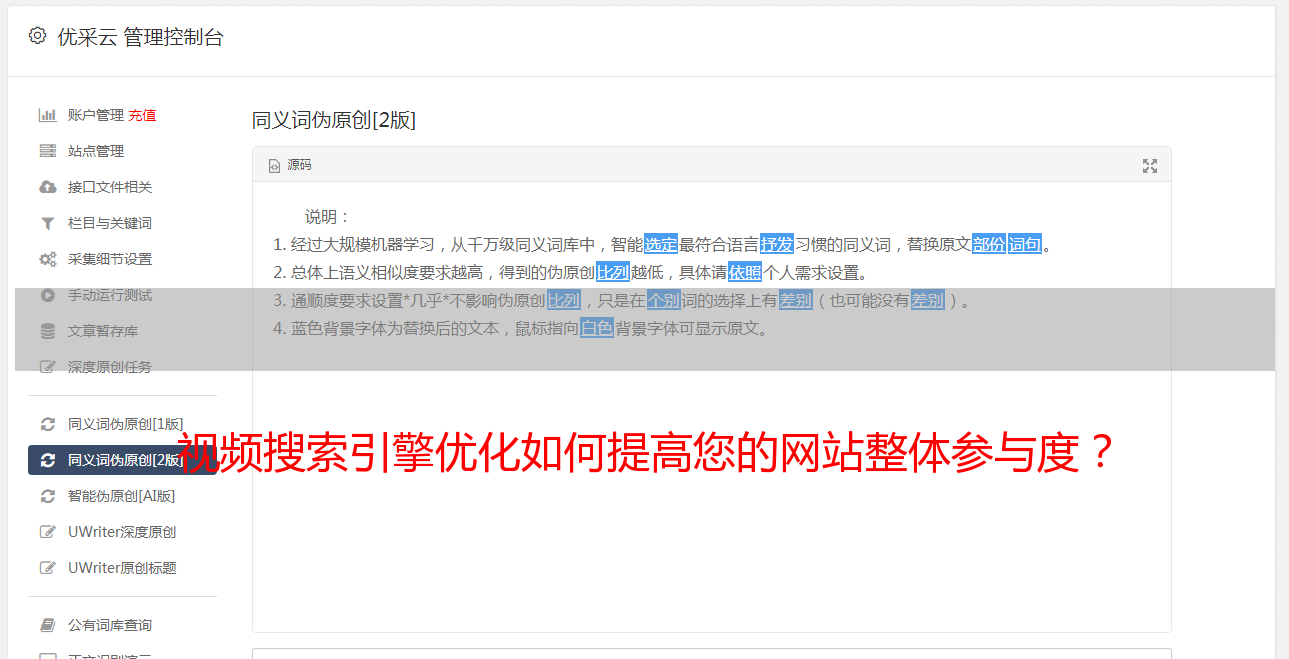This screenshot has width=1289, height=659.
Task: Click the 站点管理 server icon
Action: (47, 151)
